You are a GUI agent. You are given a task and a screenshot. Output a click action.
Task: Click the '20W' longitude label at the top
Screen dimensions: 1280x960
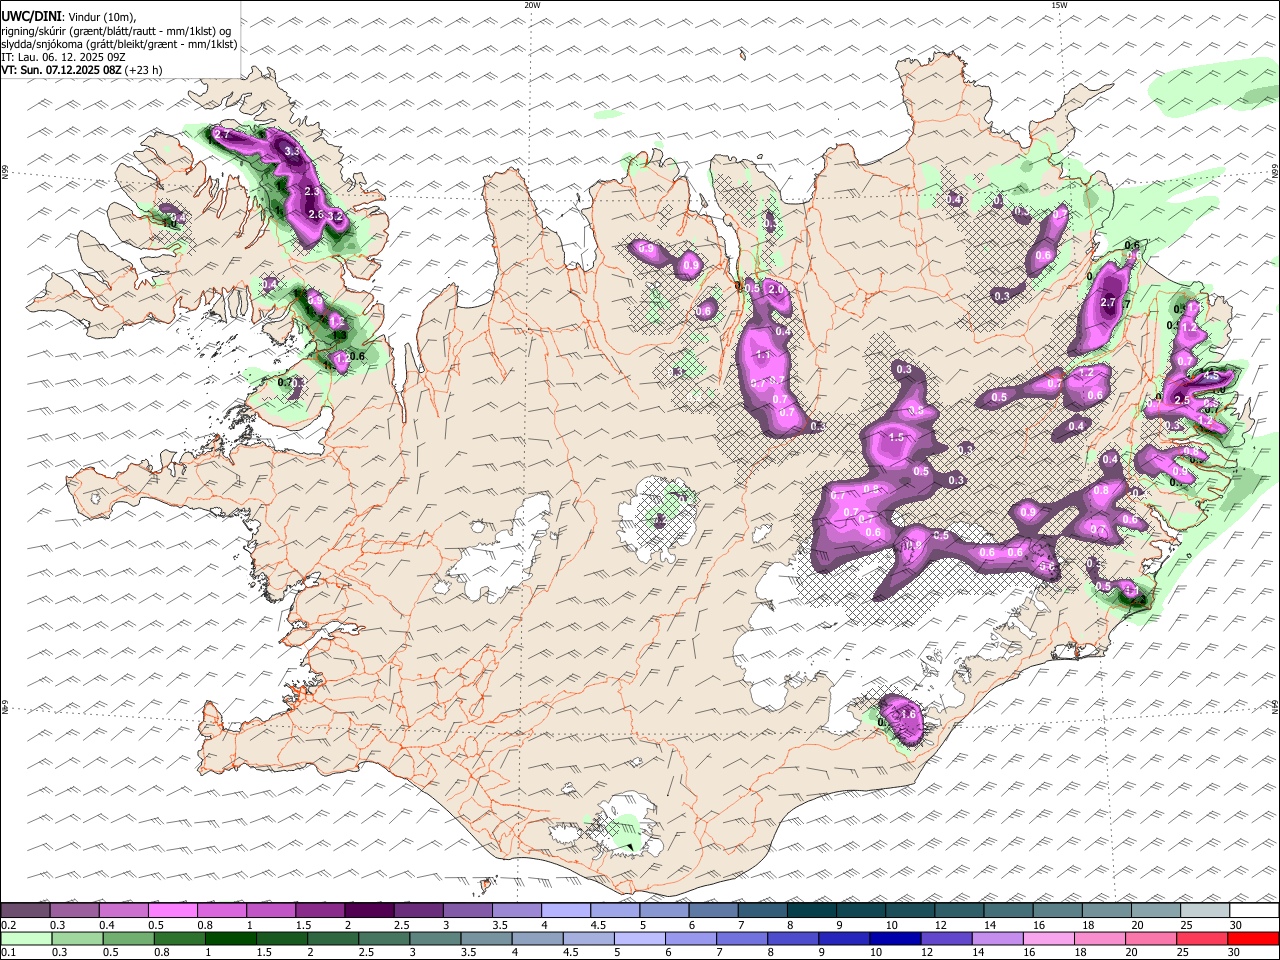532,5
